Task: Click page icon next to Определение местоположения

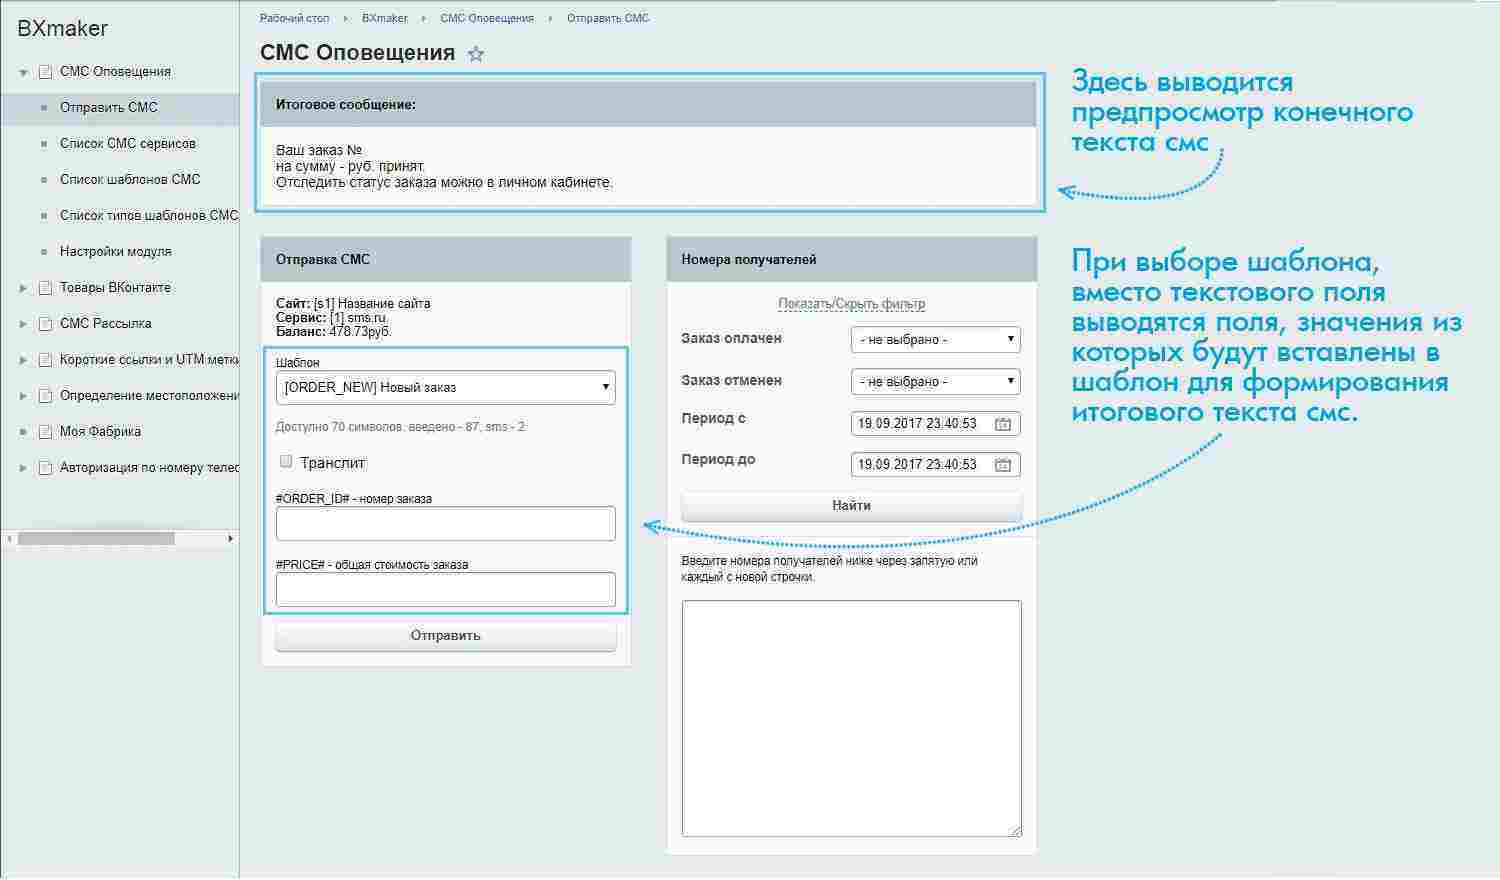Action: click(45, 396)
